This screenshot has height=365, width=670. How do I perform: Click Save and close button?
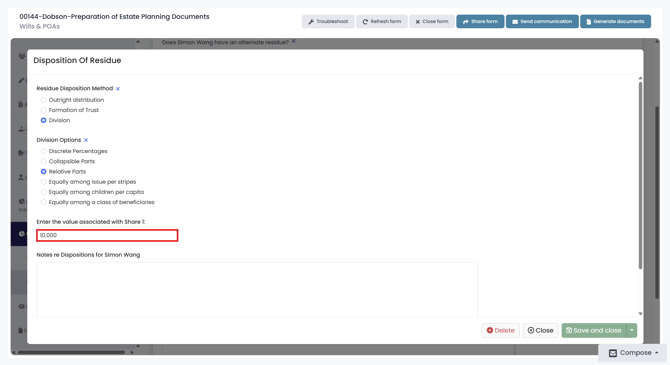pos(594,330)
